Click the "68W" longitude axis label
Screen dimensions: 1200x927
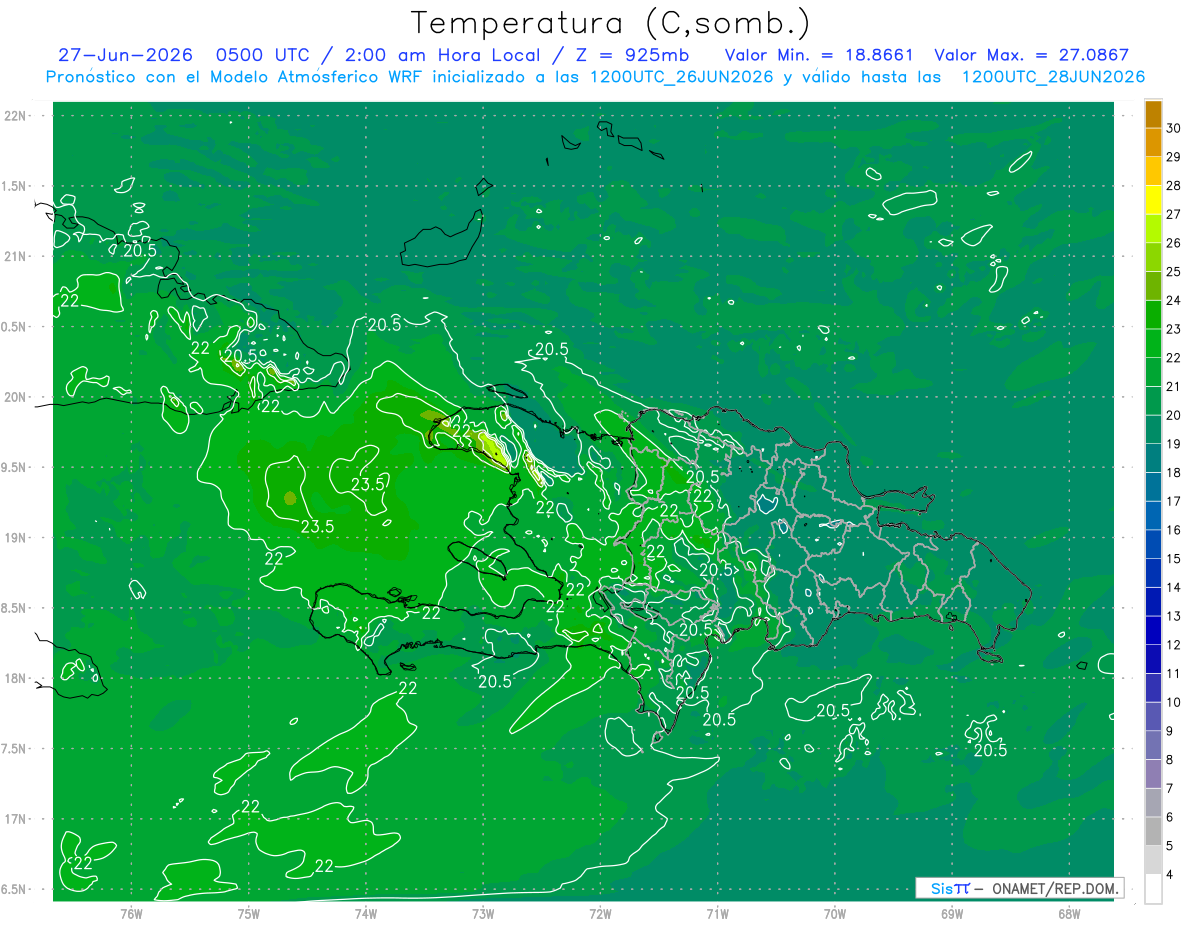coord(1069,914)
